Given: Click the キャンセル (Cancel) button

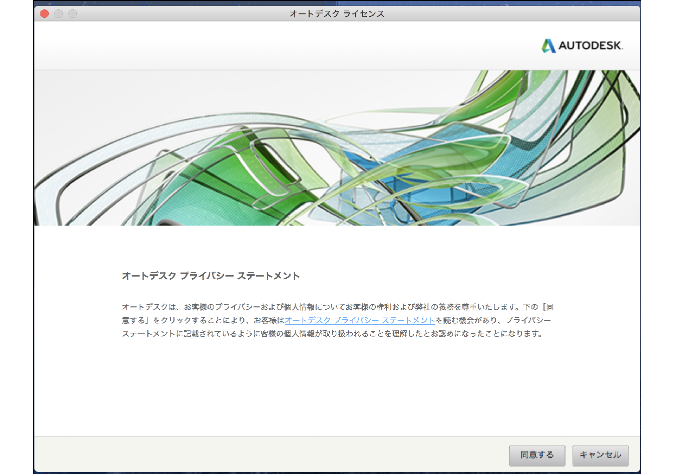Looking at the screenshot, I should pos(600,455).
